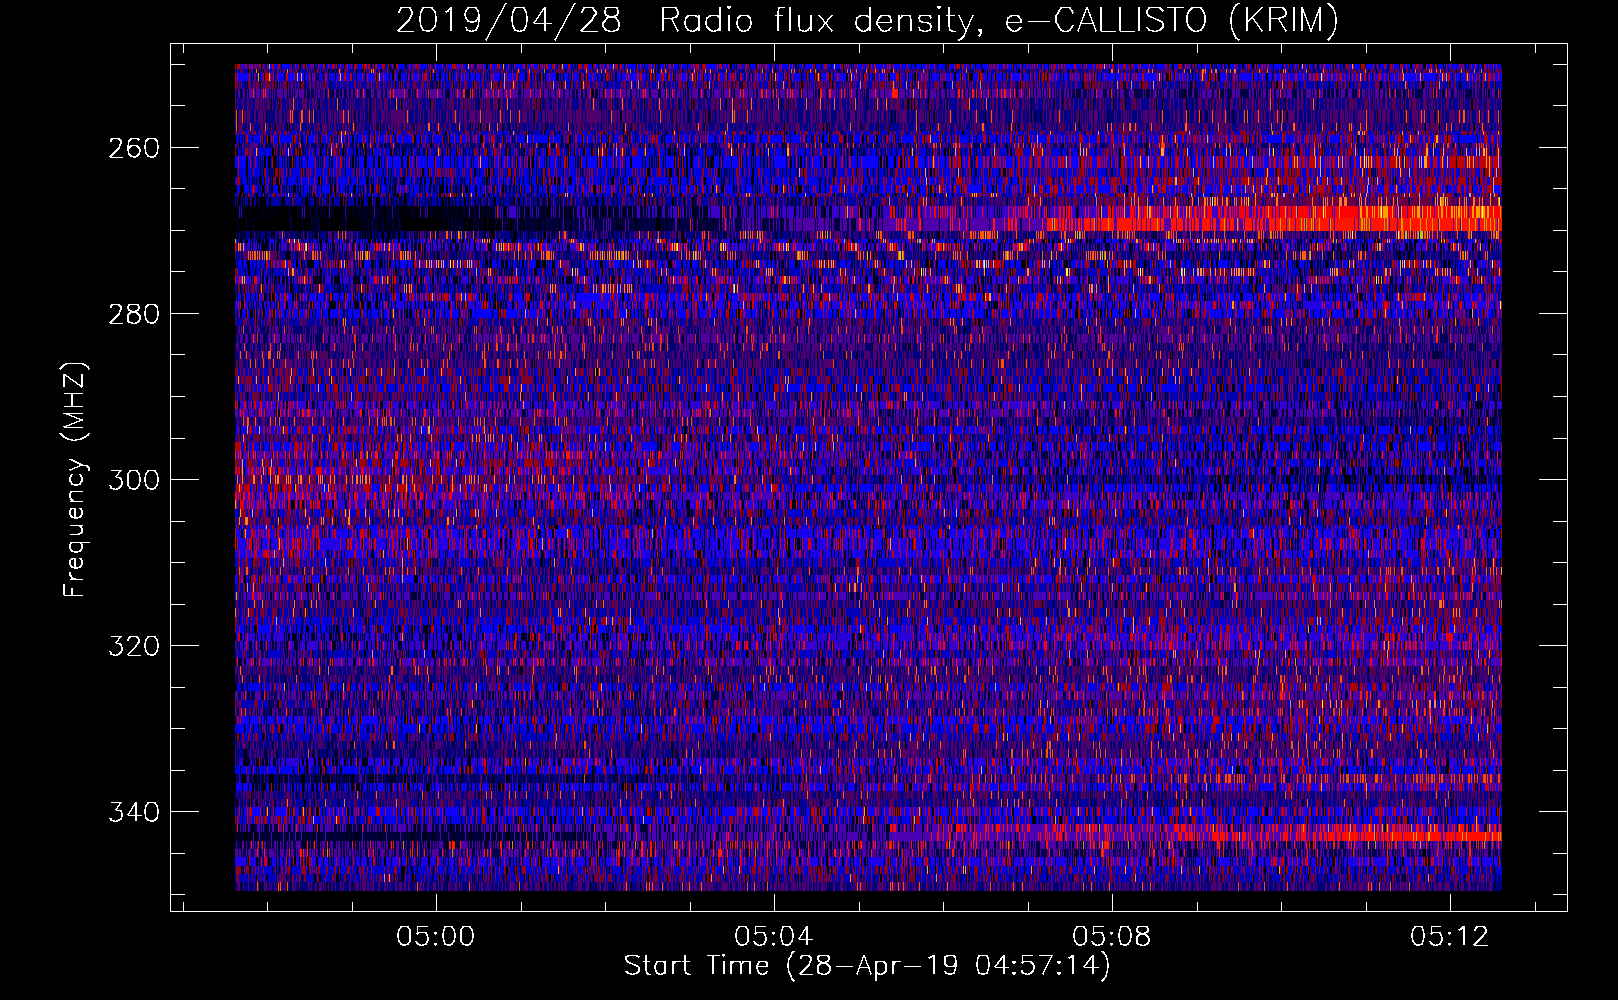The width and height of the screenshot is (1618, 1000).
Task: Select the 'Frequency (MHZ)' axis label
Action: [75, 479]
